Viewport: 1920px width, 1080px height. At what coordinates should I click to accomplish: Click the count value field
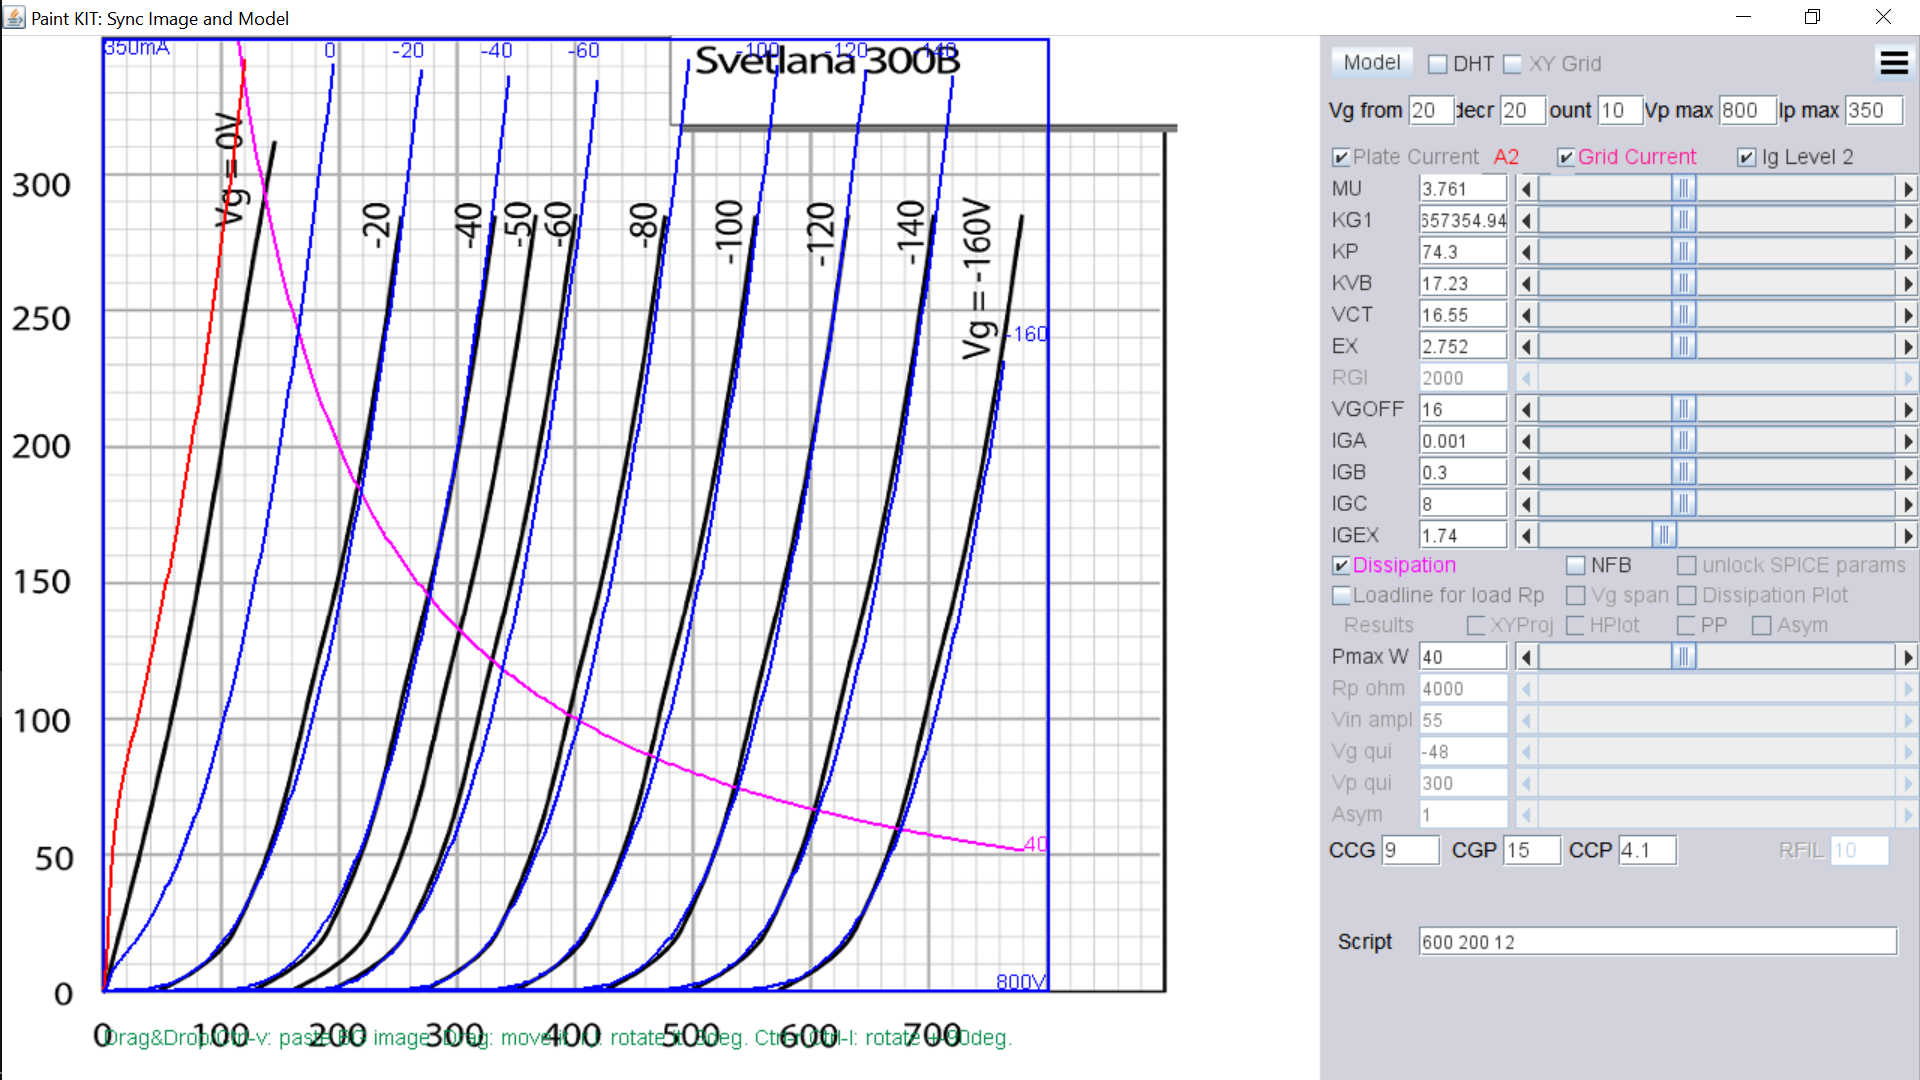coord(1620,110)
